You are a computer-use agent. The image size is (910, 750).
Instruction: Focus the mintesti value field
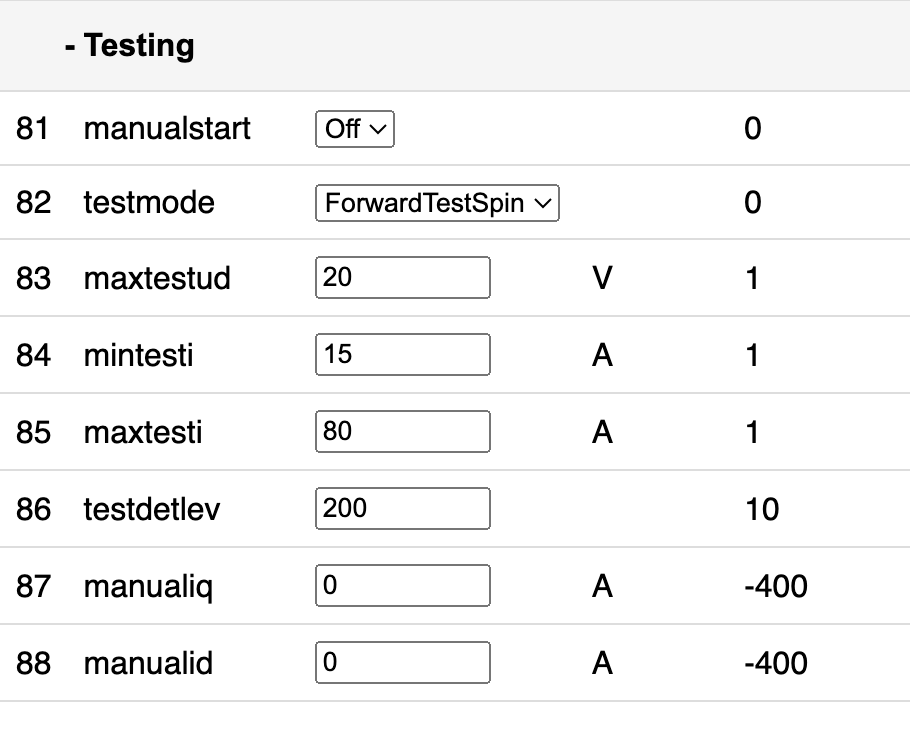tap(403, 355)
